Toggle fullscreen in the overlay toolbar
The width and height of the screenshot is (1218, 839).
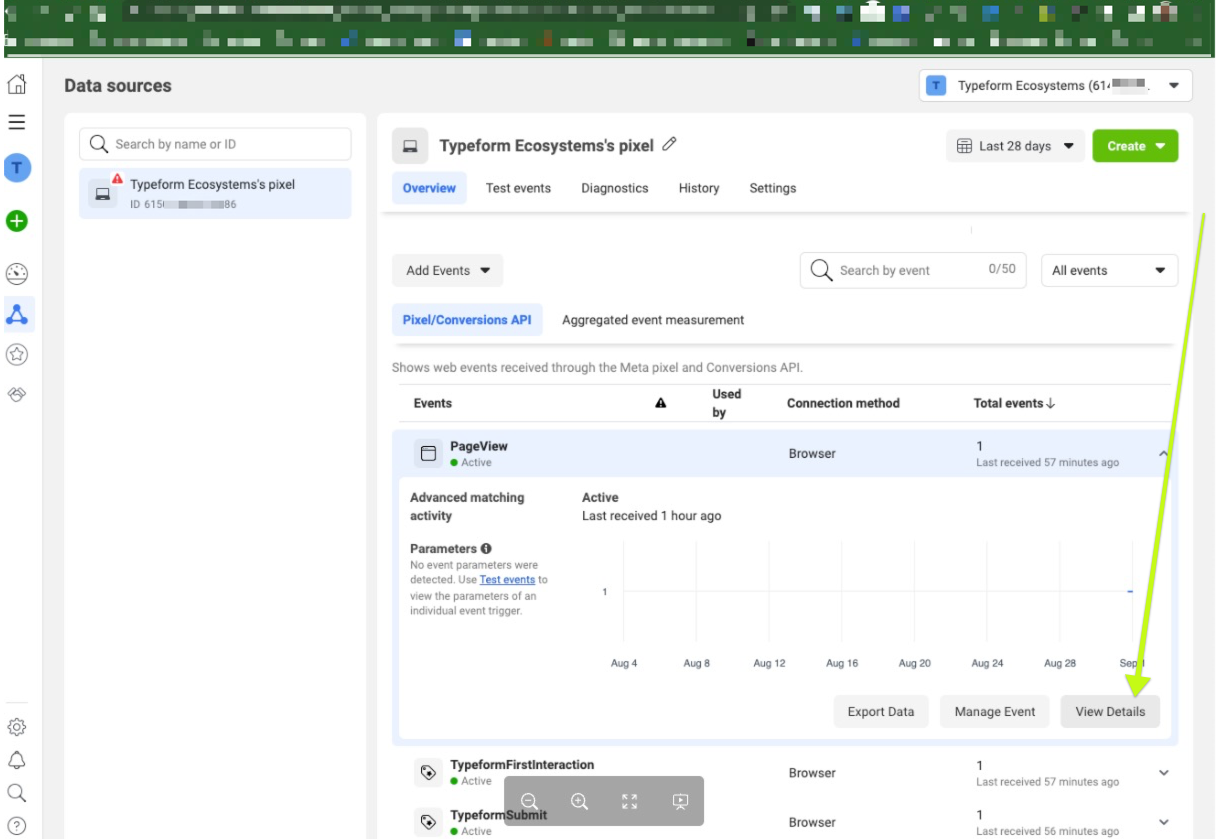(629, 801)
